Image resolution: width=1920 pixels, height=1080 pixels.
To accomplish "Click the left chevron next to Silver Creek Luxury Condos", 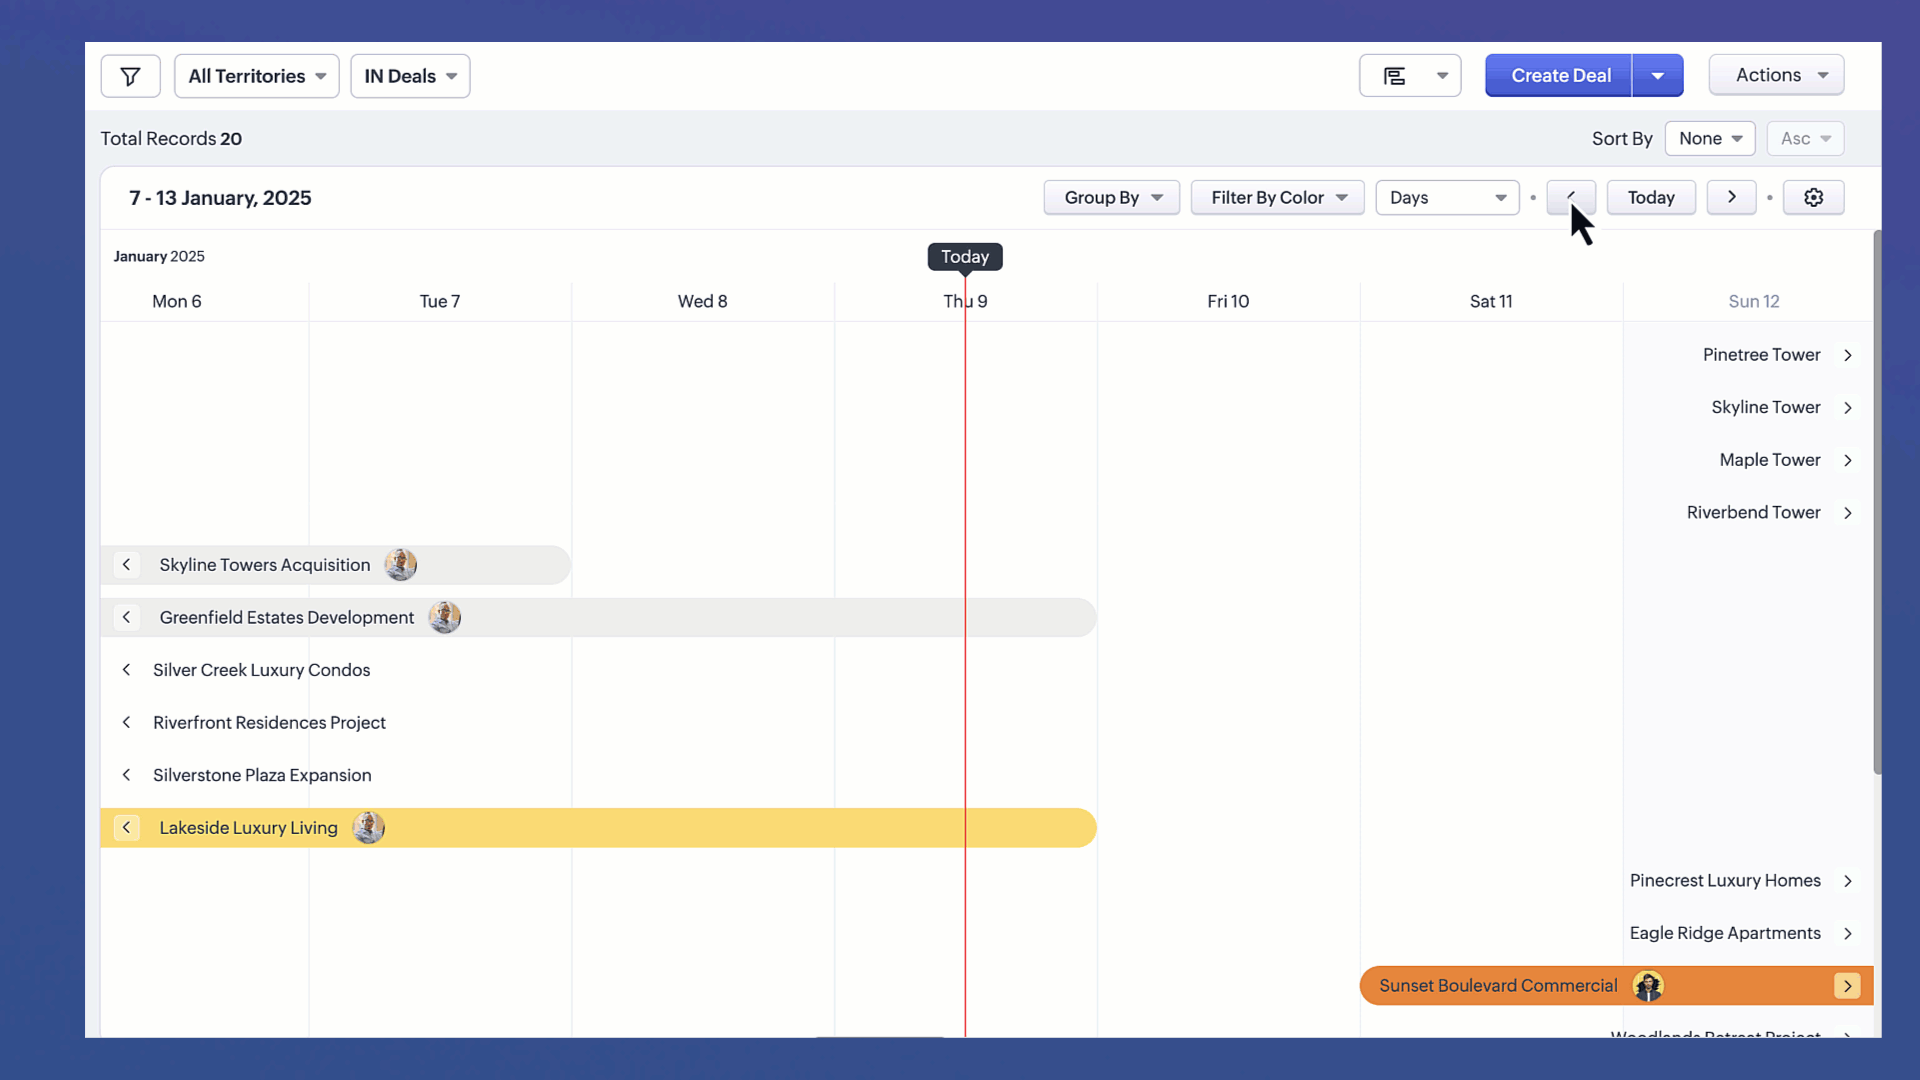I will tap(127, 670).
